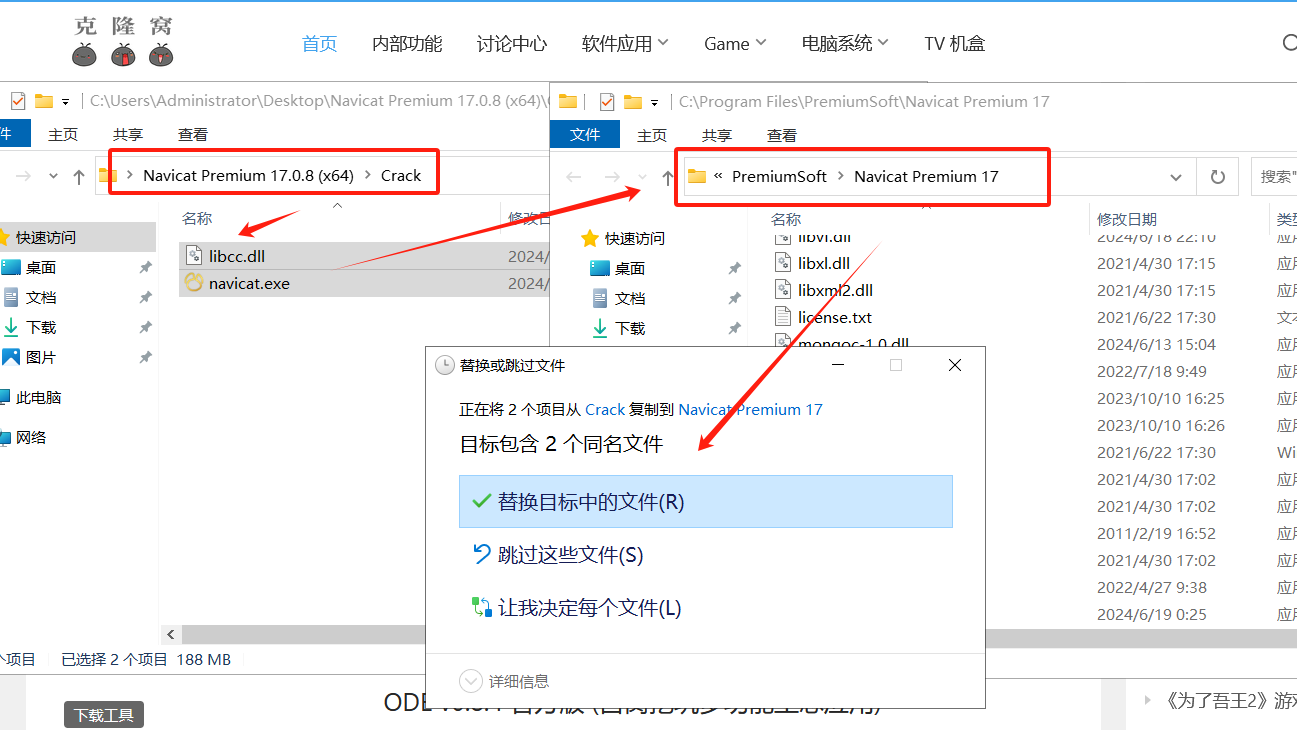
Task: Go forward in Navicat Premium 17 window
Action: 612,177
